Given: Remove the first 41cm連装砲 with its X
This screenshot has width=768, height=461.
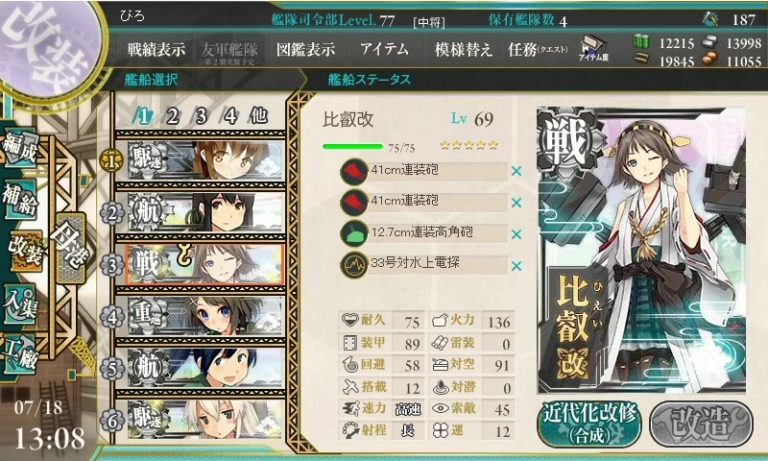Looking at the screenshot, I should pos(516,171).
